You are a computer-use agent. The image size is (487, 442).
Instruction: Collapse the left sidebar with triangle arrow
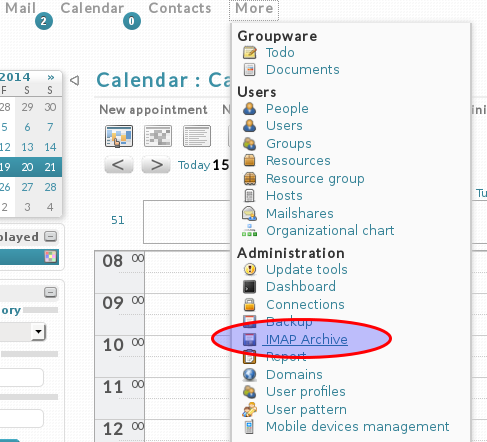[x=75, y=80]
